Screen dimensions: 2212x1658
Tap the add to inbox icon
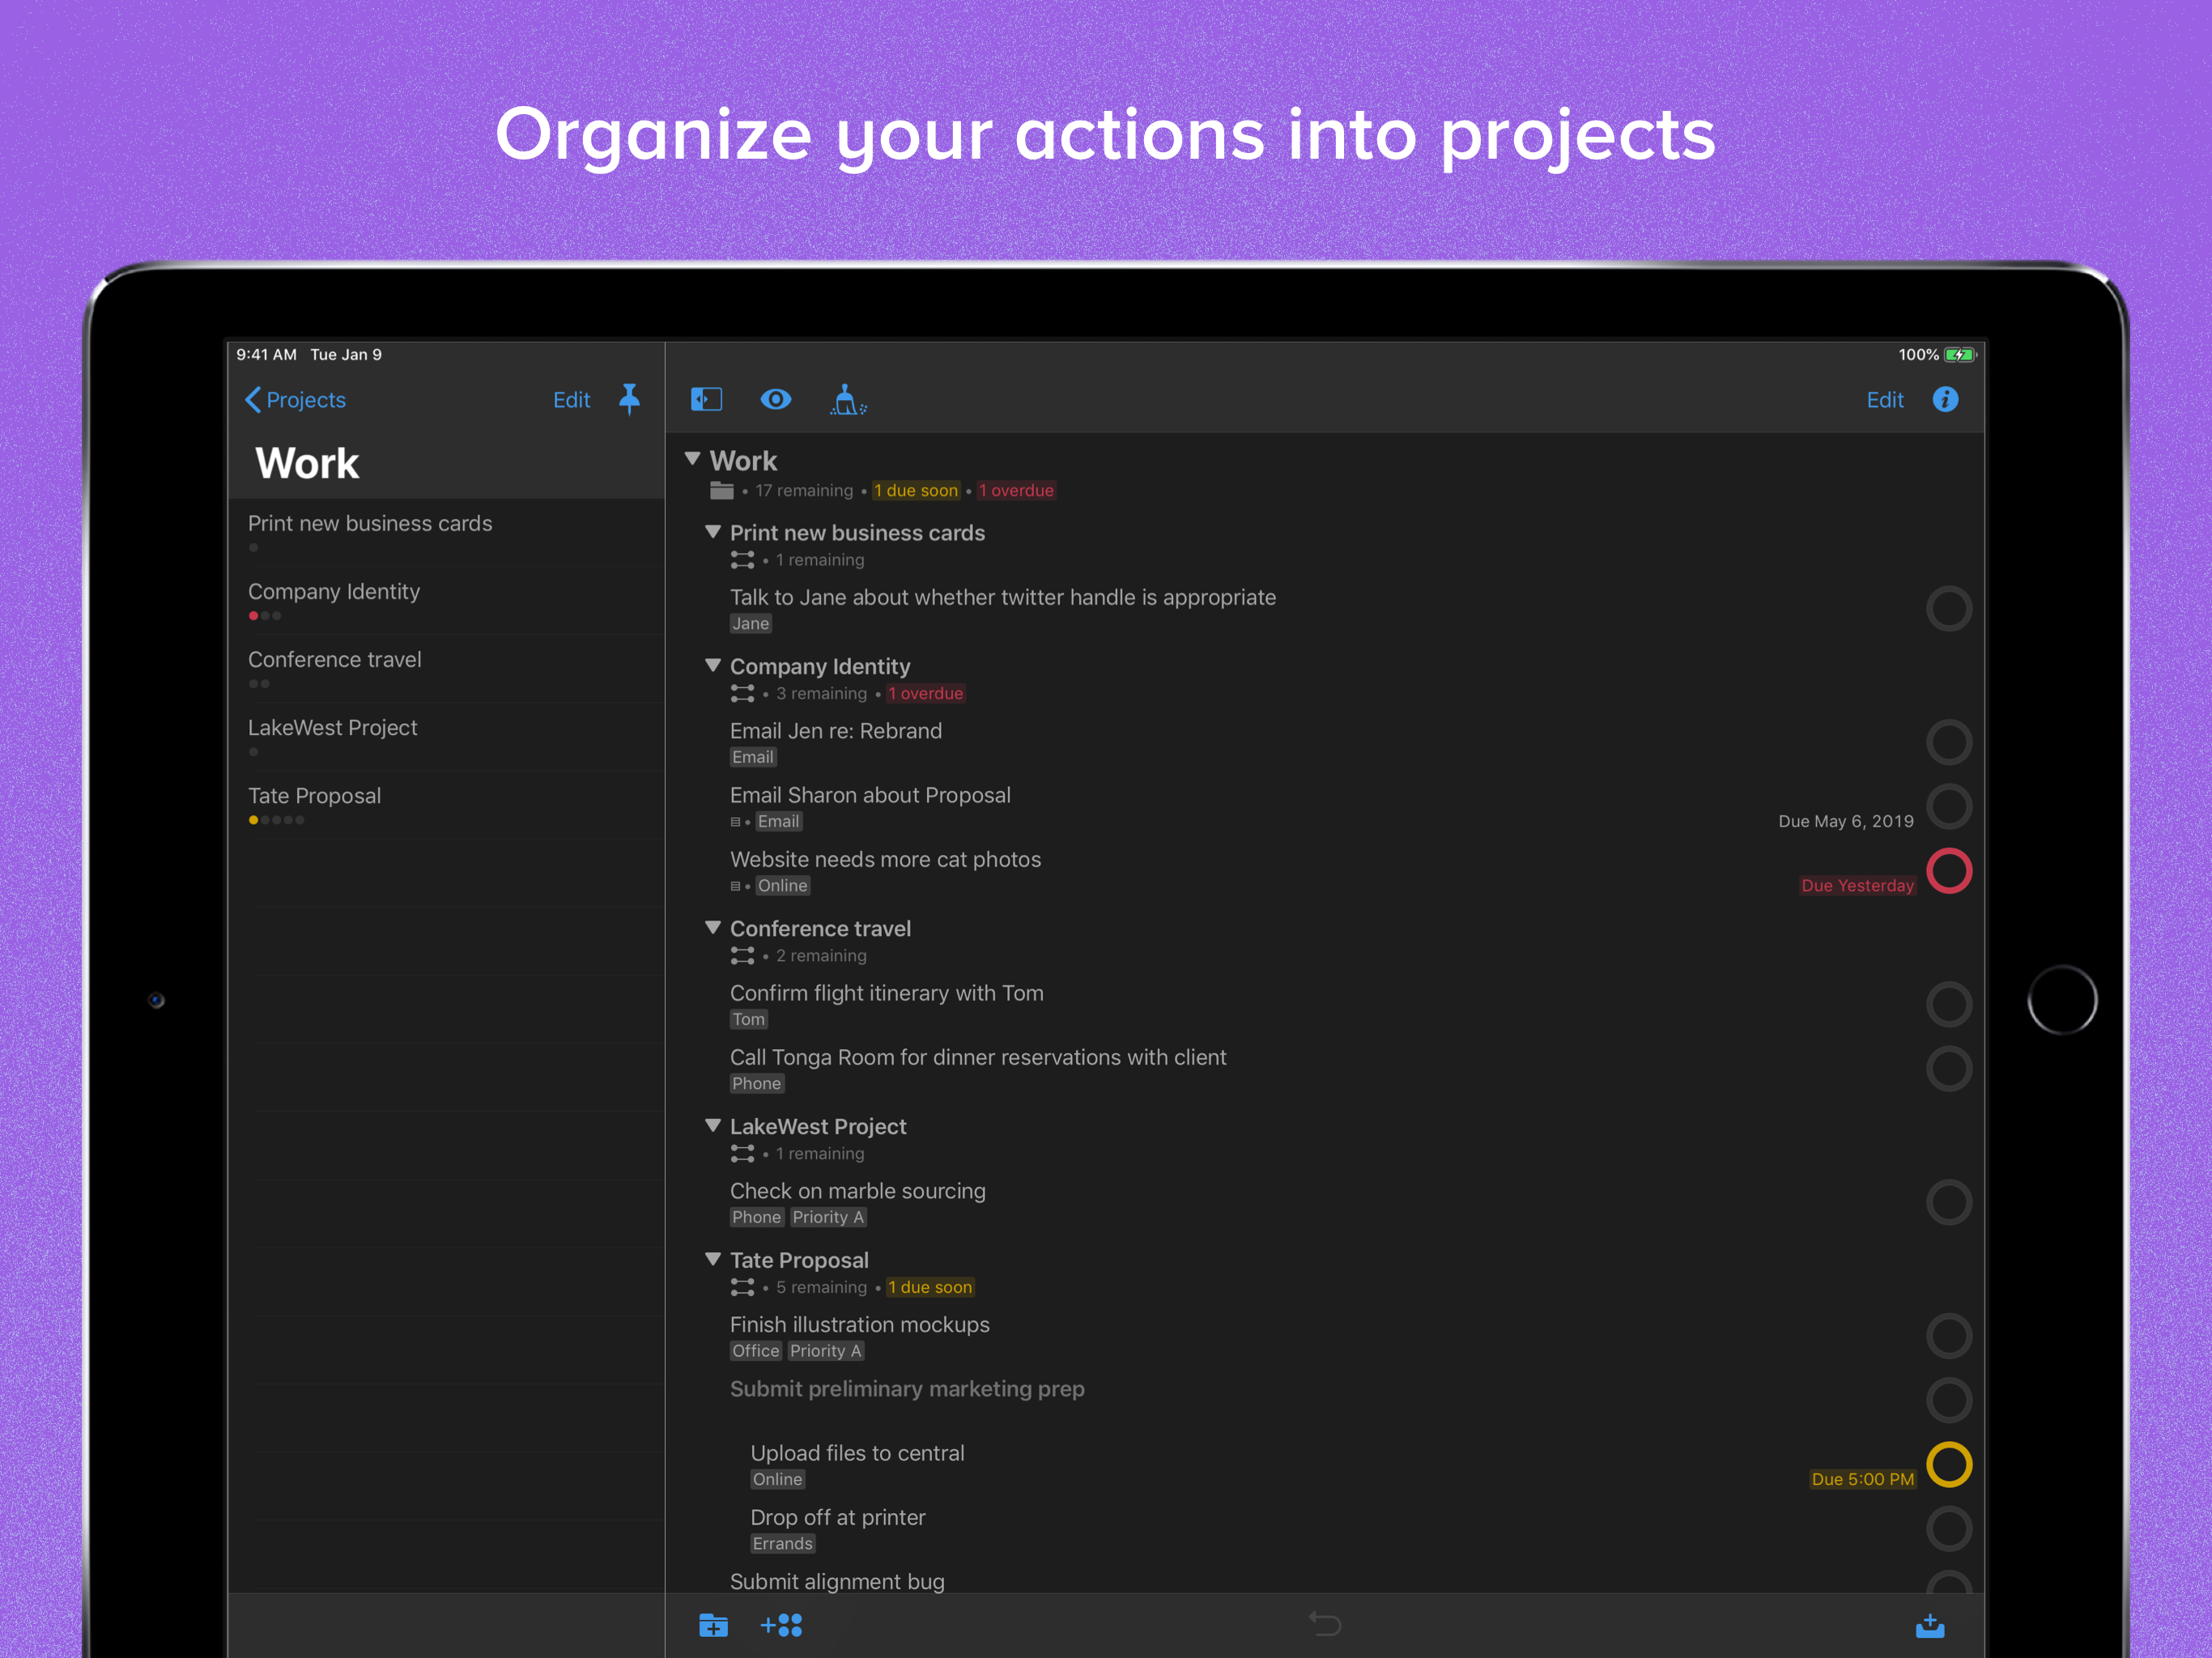tap(1930, 1626)
